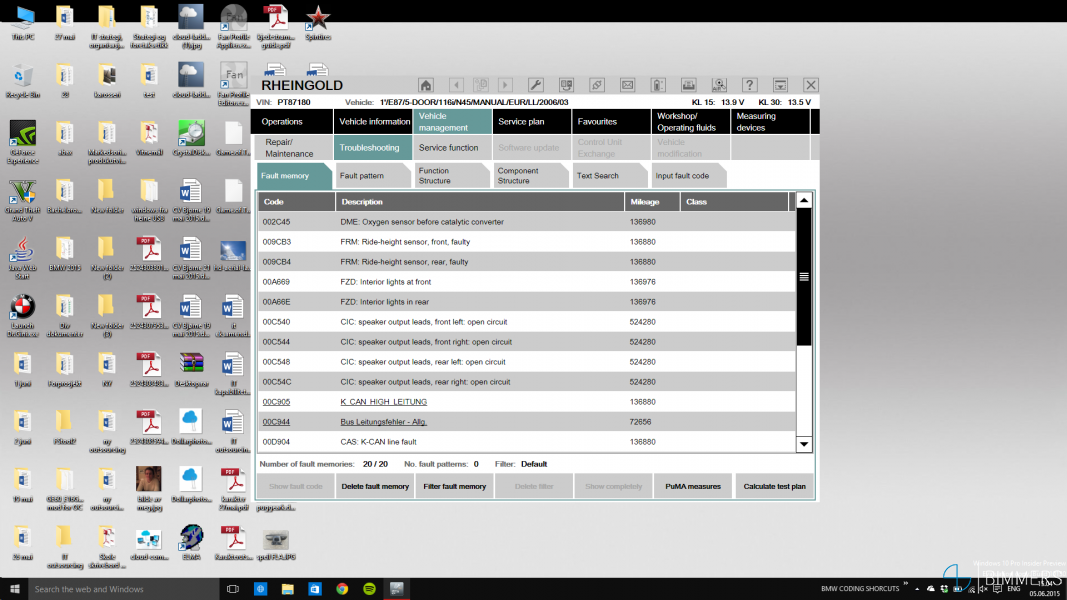
Task: Open the envelope feedback icon
Action: point(627,85)
